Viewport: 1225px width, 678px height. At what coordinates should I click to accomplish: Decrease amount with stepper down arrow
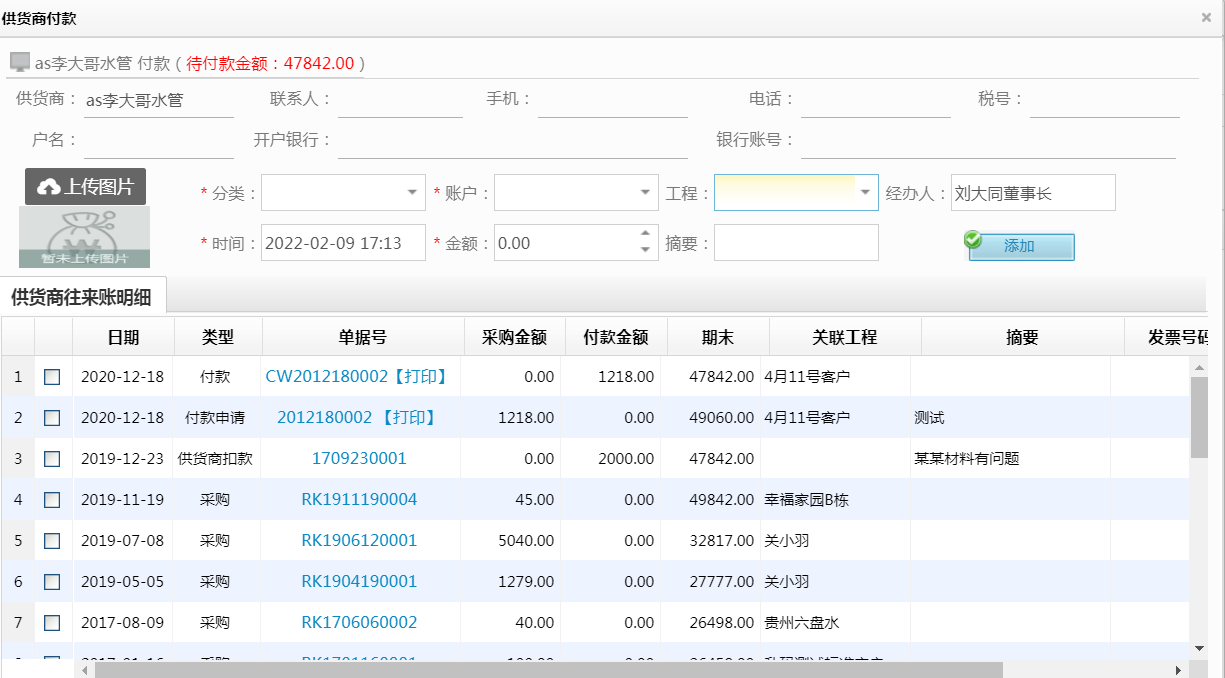pyautogui.click(x=645, y=250)
